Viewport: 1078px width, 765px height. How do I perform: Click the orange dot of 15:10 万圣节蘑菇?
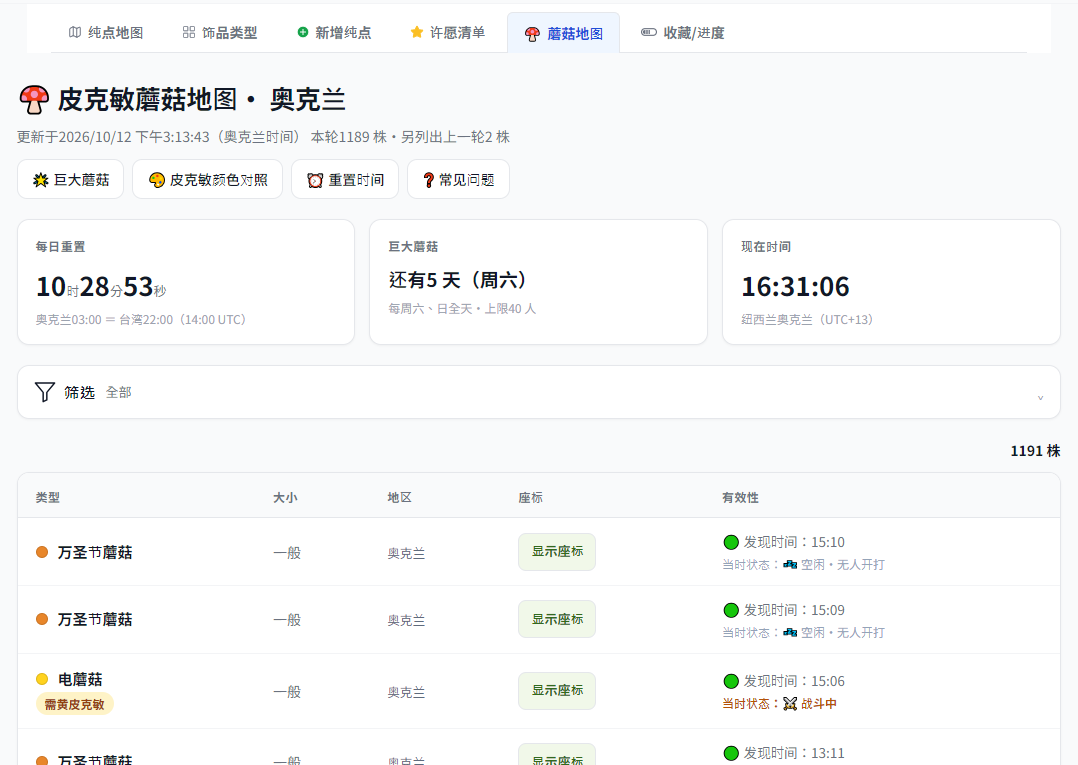(42, 552)
